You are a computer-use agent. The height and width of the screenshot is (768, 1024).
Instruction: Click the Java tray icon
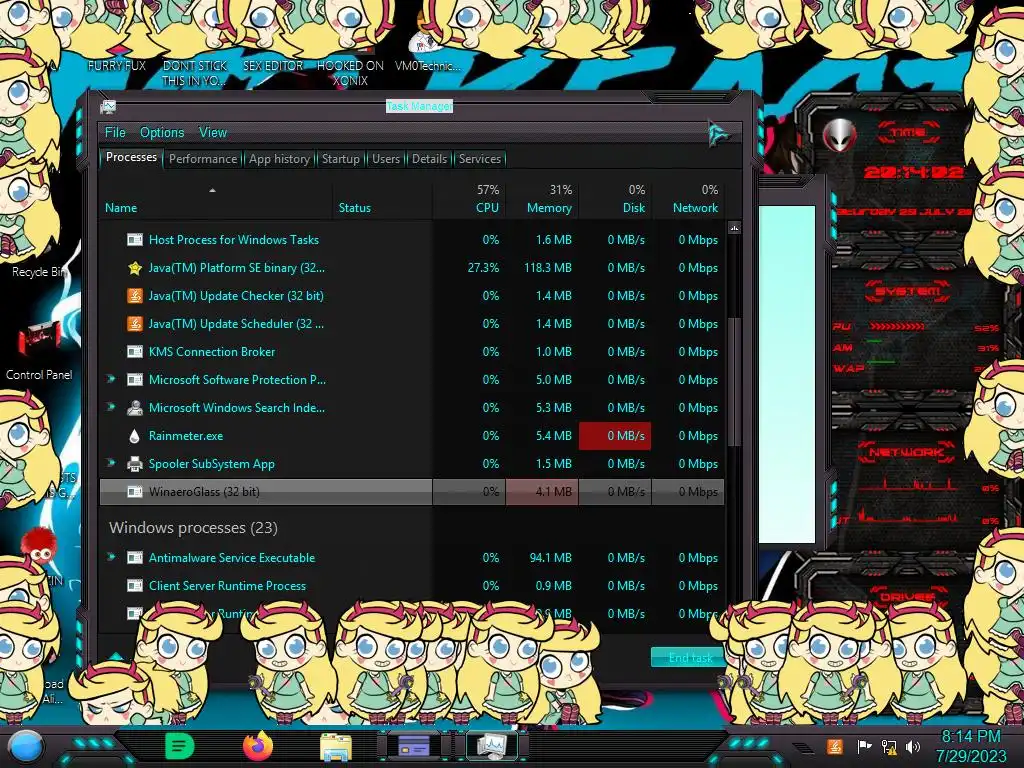tap(835, 746)
